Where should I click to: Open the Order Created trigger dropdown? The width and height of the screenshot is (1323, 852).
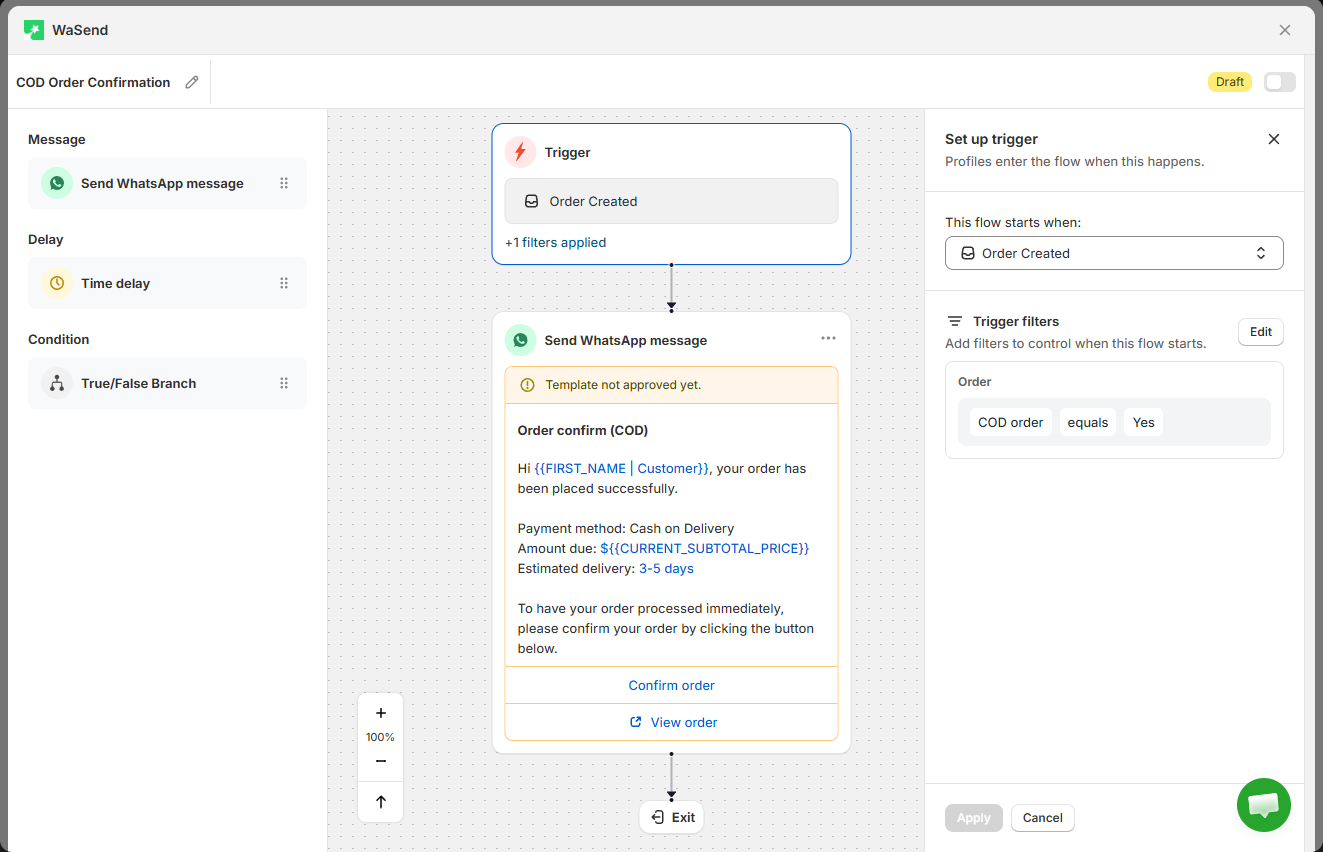(x=1114, y=253)
